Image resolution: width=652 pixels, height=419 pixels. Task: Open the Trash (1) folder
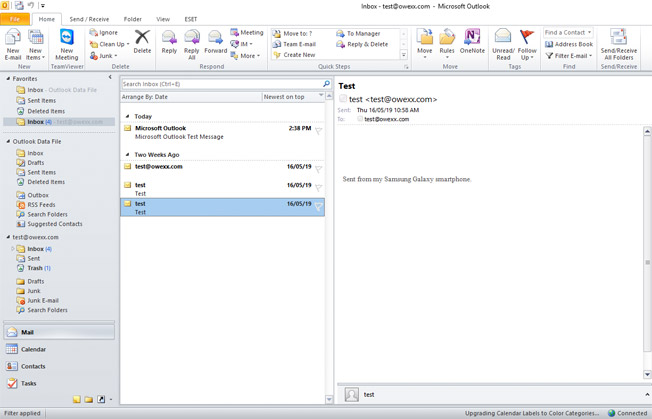33,268
